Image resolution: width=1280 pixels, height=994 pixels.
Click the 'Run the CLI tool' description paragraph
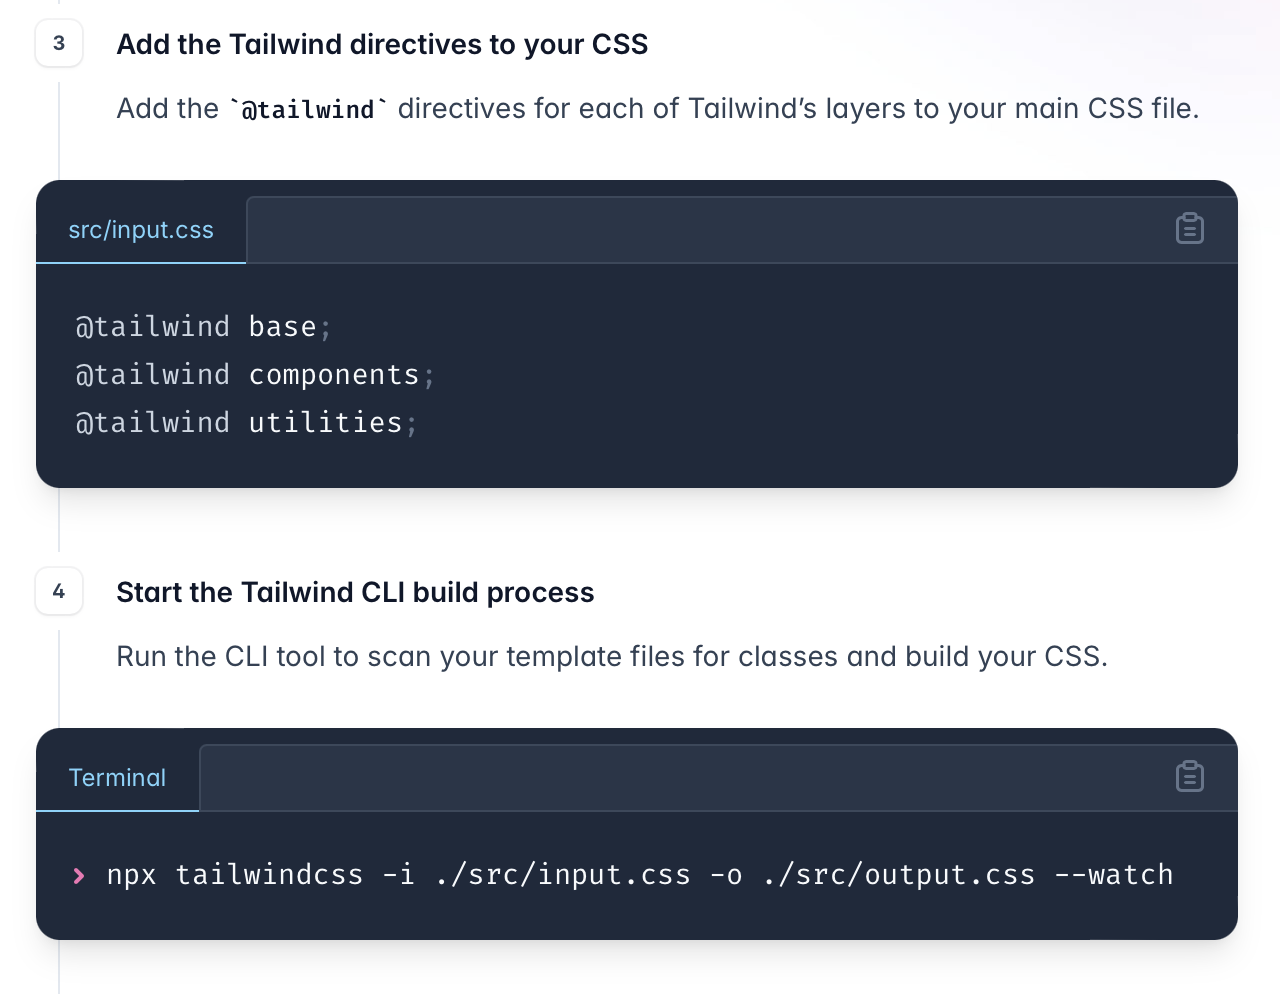click(x=612, y=657)
